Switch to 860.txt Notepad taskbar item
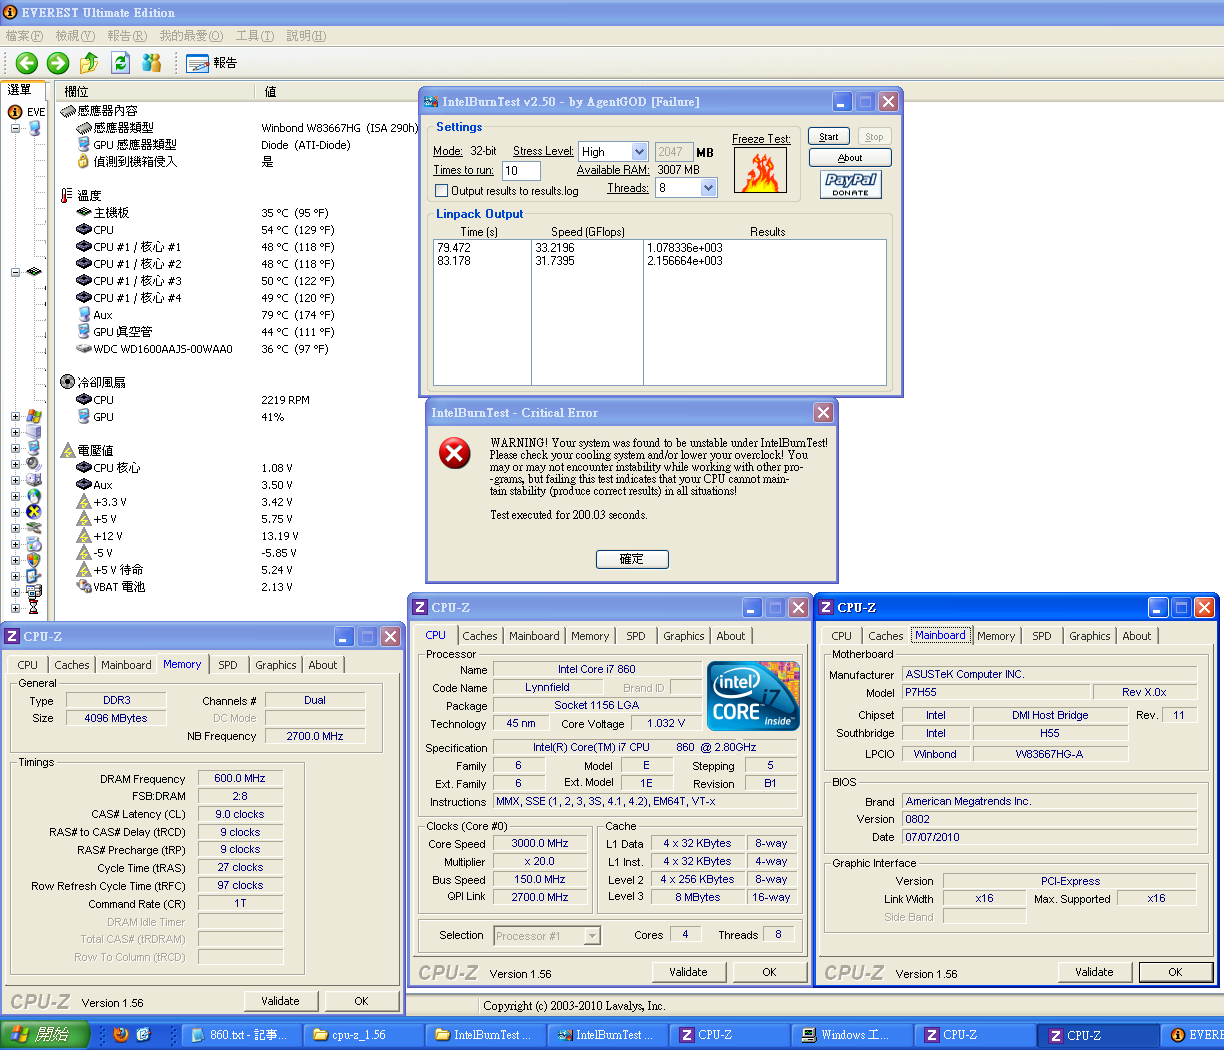 [x=241, y=1035]
